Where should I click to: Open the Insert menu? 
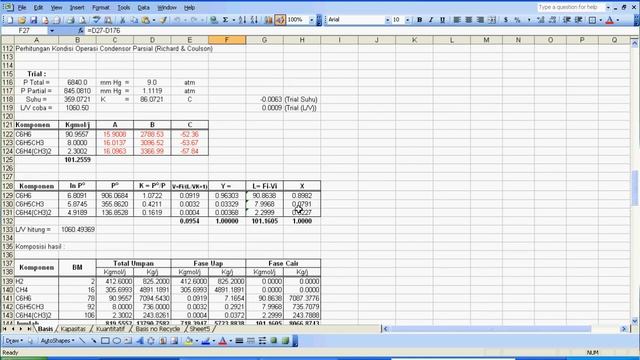77,7
